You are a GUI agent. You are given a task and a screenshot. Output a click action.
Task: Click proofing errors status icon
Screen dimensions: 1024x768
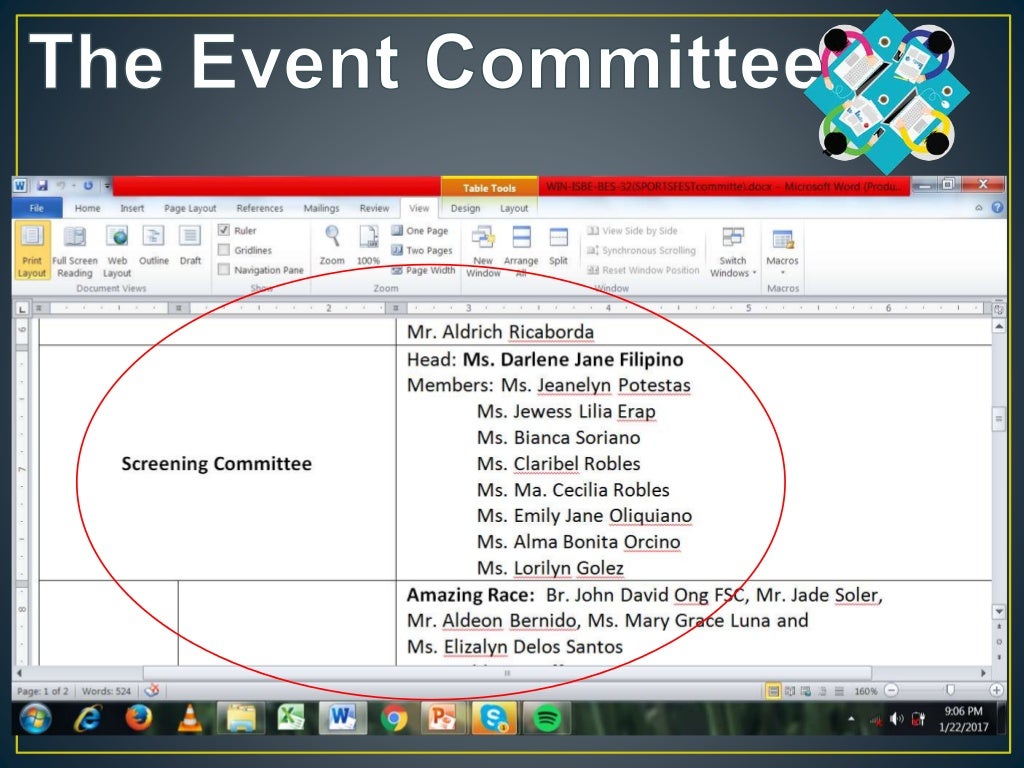(152, 690)
